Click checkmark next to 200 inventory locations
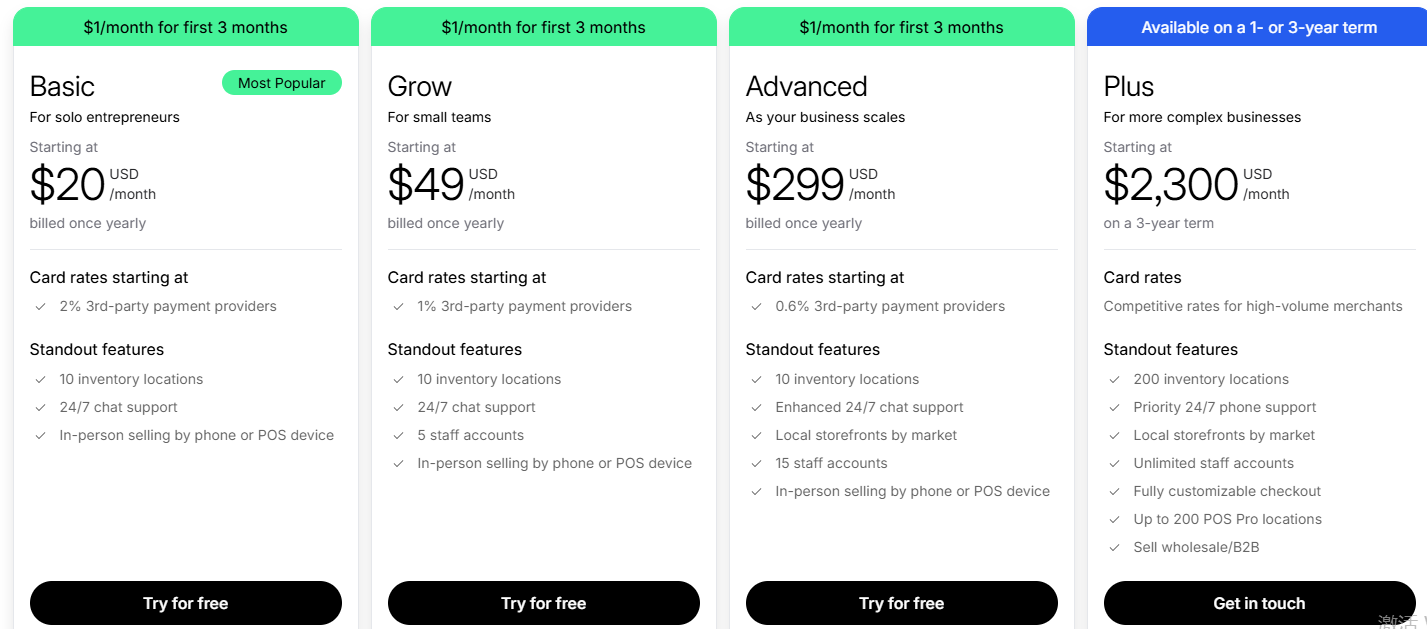Screen dimensions: 1427x629 (1115, 379)
